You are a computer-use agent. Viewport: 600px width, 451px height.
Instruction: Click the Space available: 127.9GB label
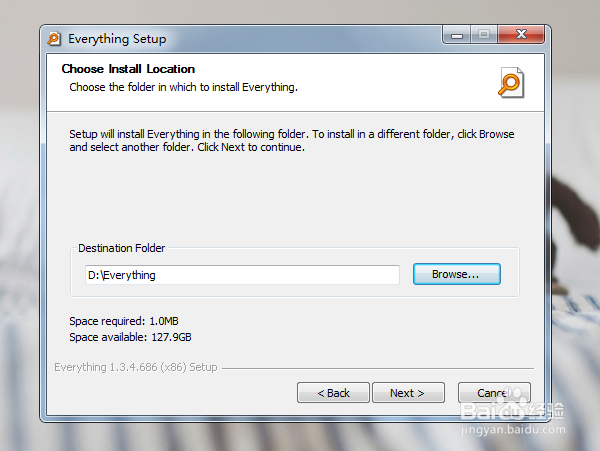[130, 337]
